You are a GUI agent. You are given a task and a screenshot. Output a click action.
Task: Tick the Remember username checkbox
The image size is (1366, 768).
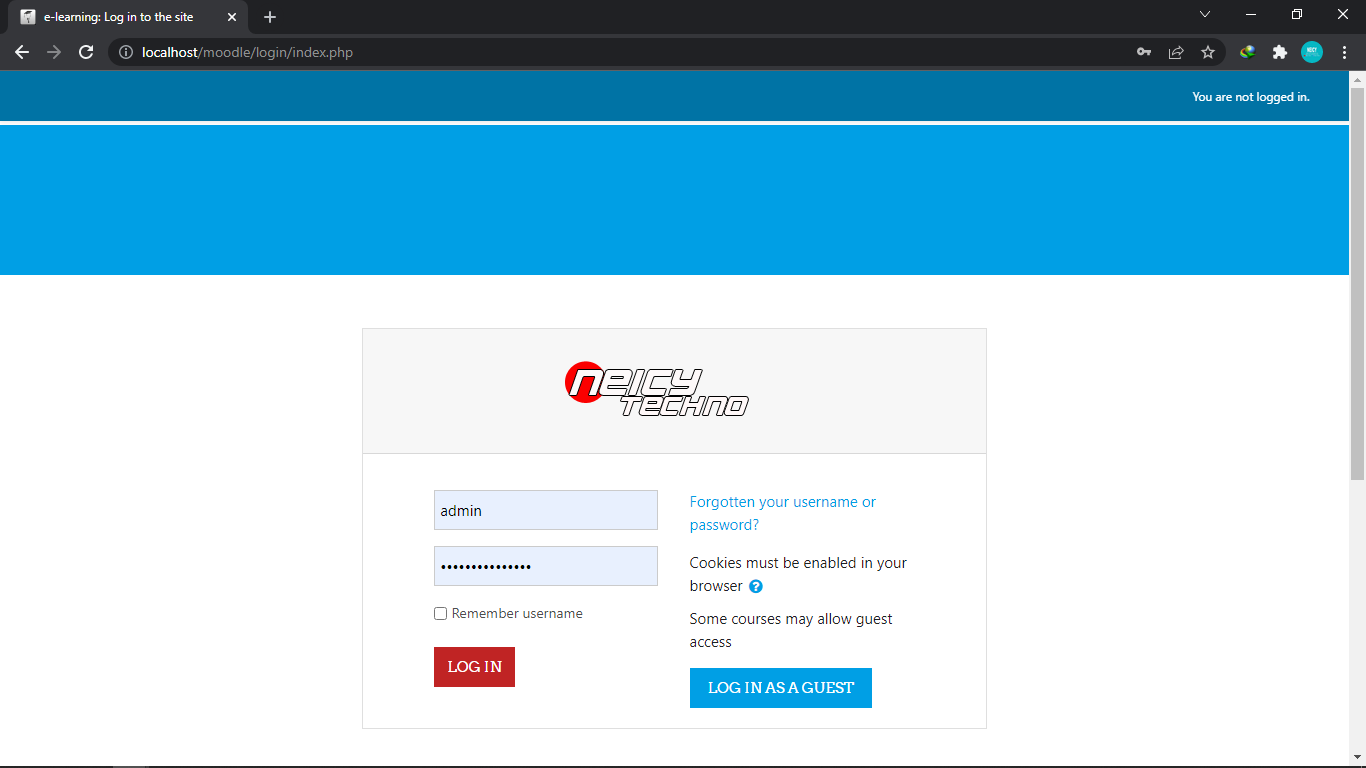[x=440, y=614]
